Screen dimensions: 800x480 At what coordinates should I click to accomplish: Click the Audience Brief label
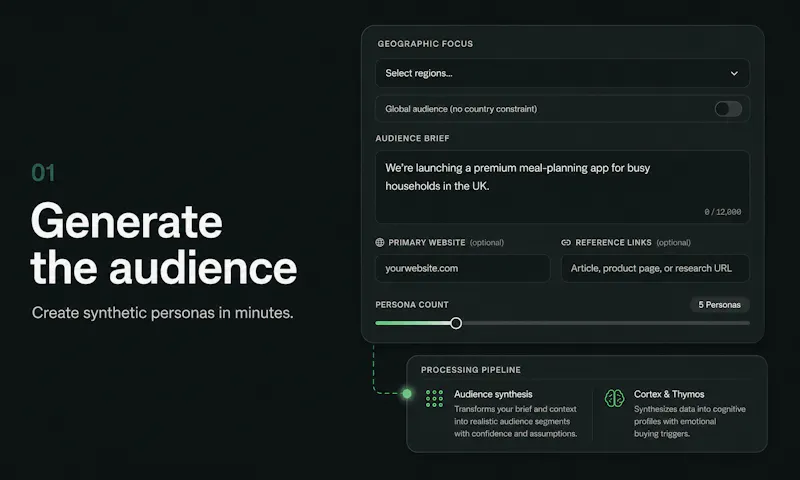coord(412,138)
